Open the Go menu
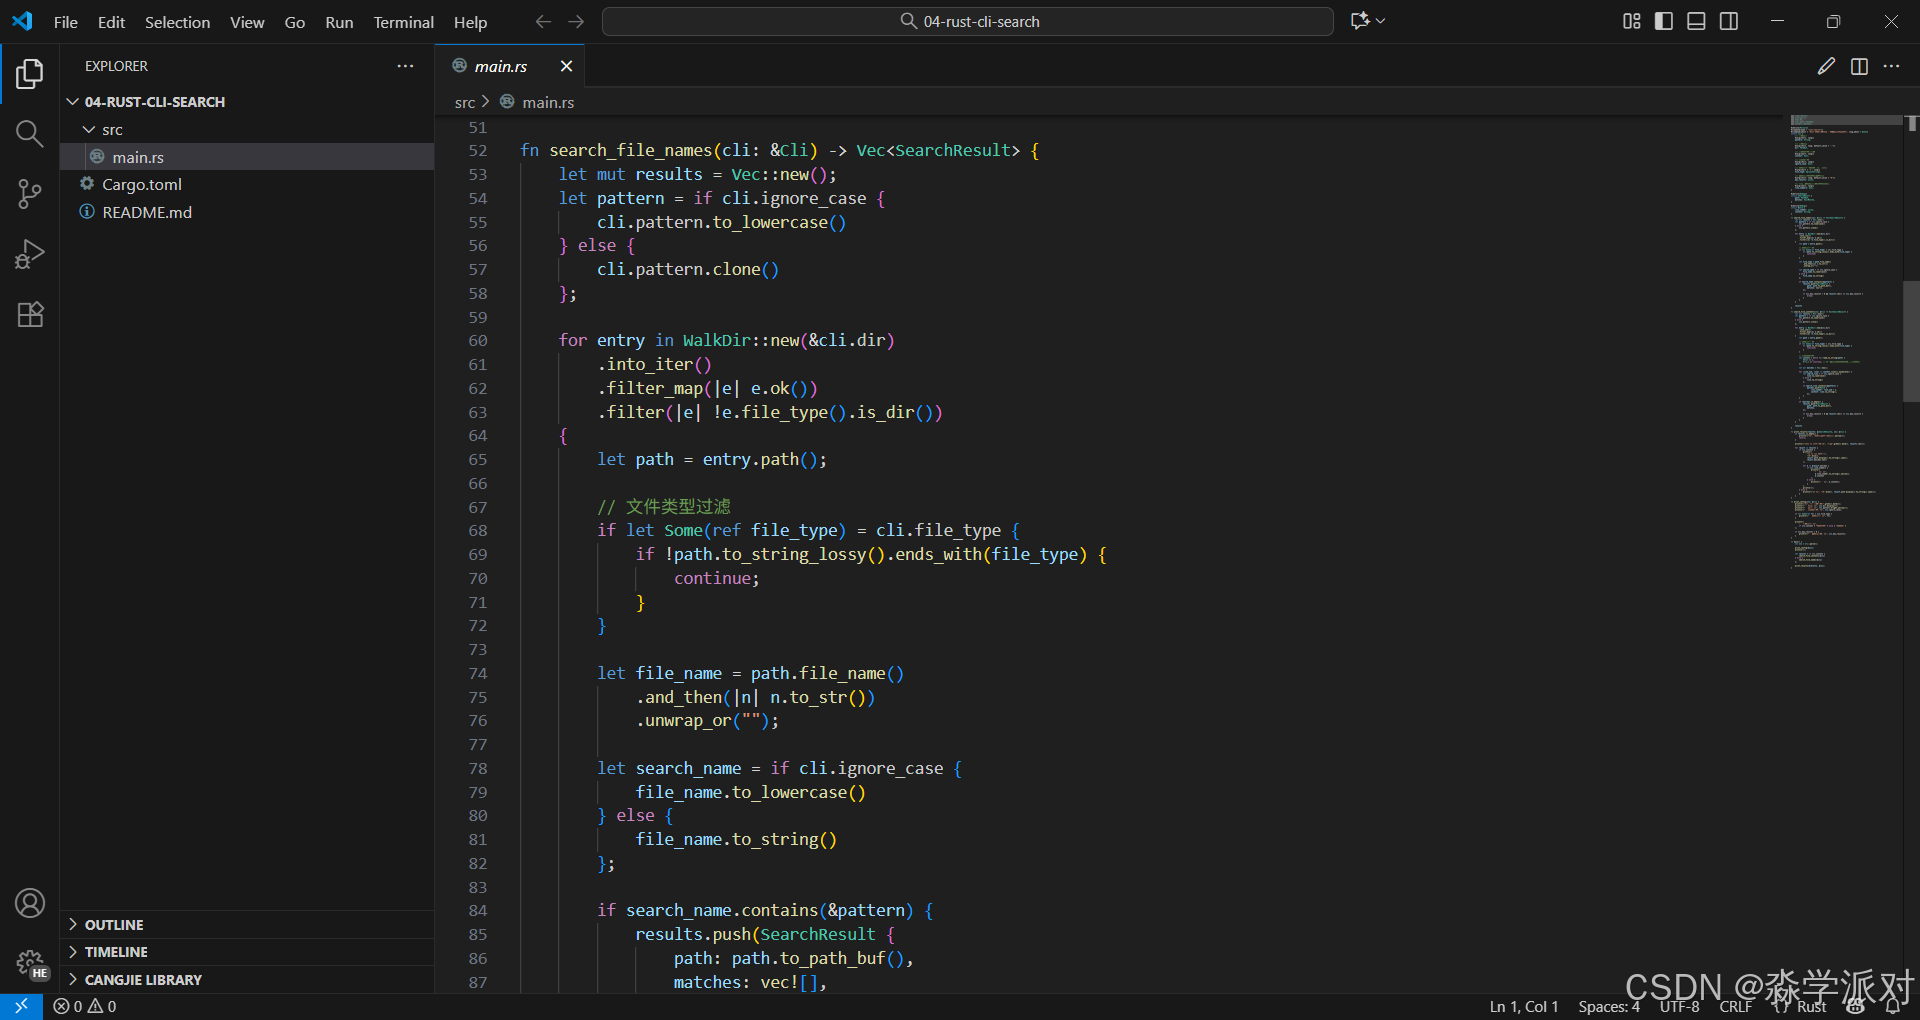Viewport: 1920px width, 1020px height. (294, 22)
